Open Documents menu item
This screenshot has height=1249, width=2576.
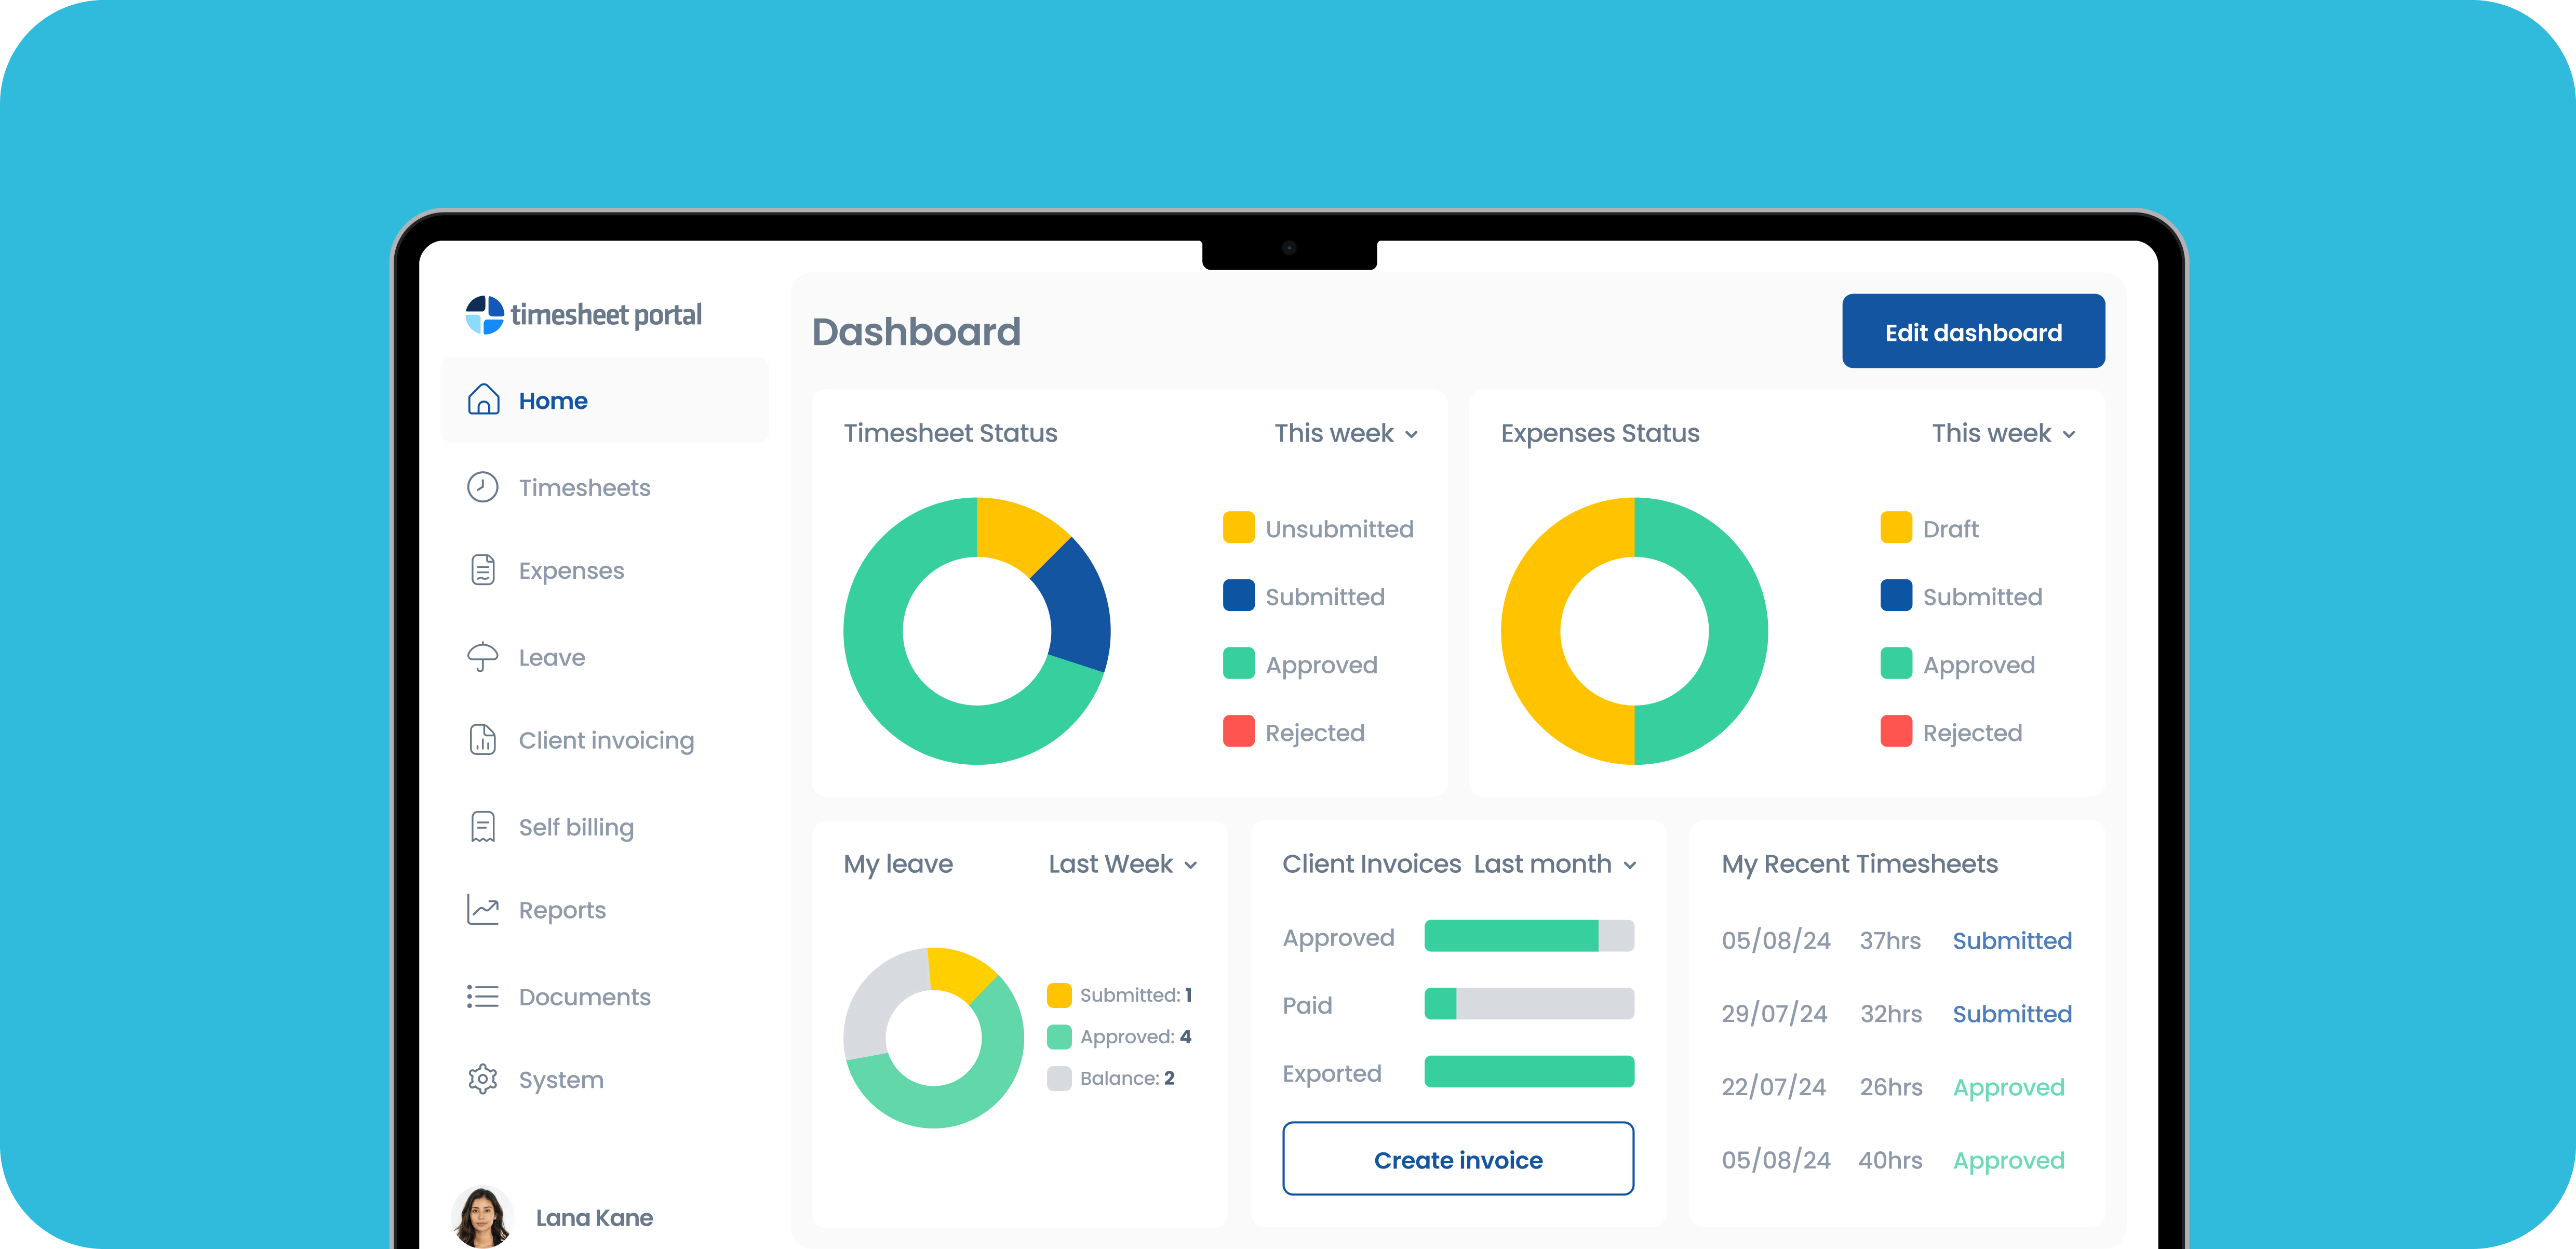point(584,998)
